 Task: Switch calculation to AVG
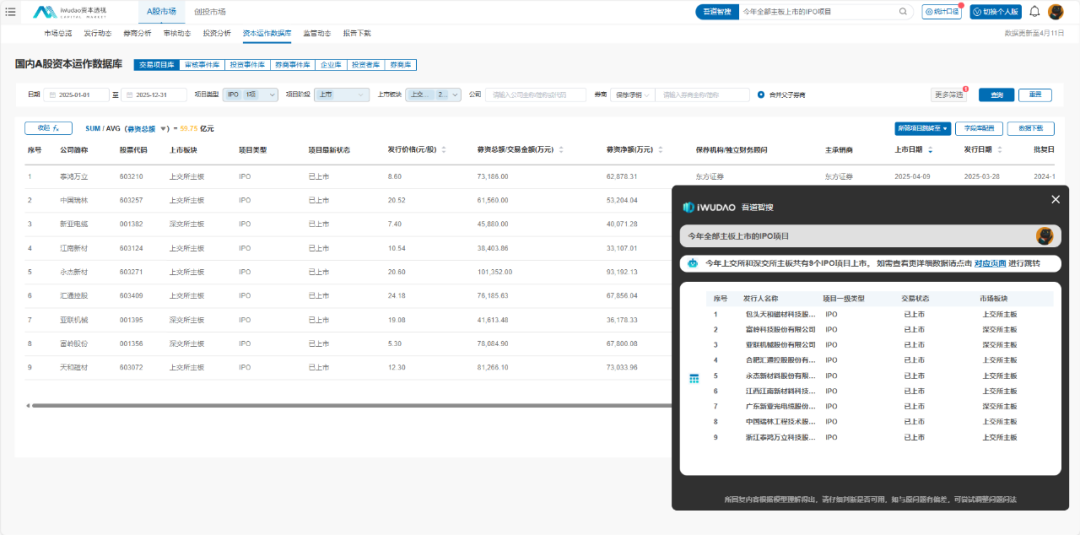pos(112,129)
